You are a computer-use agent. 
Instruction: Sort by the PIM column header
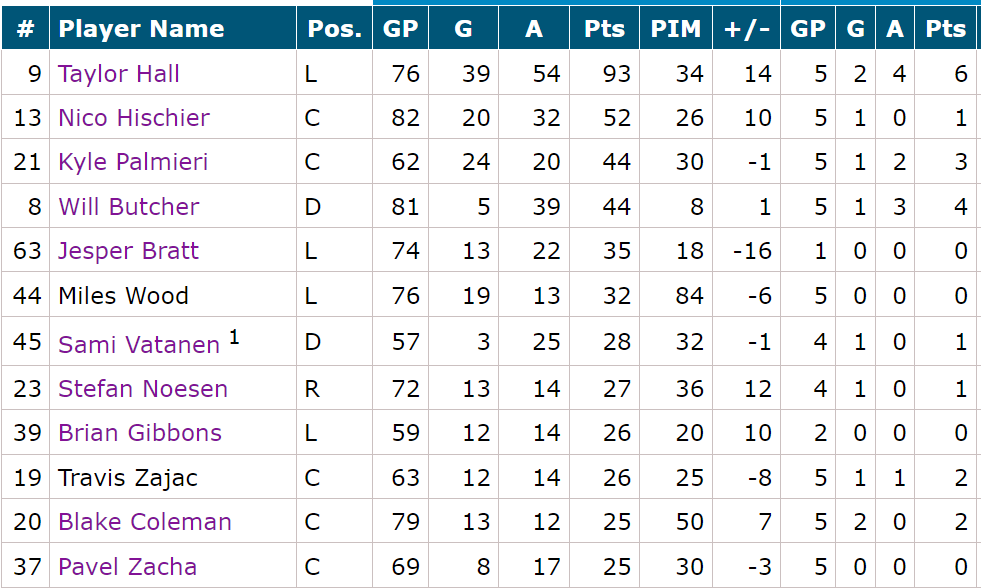[x=676, y=29]
